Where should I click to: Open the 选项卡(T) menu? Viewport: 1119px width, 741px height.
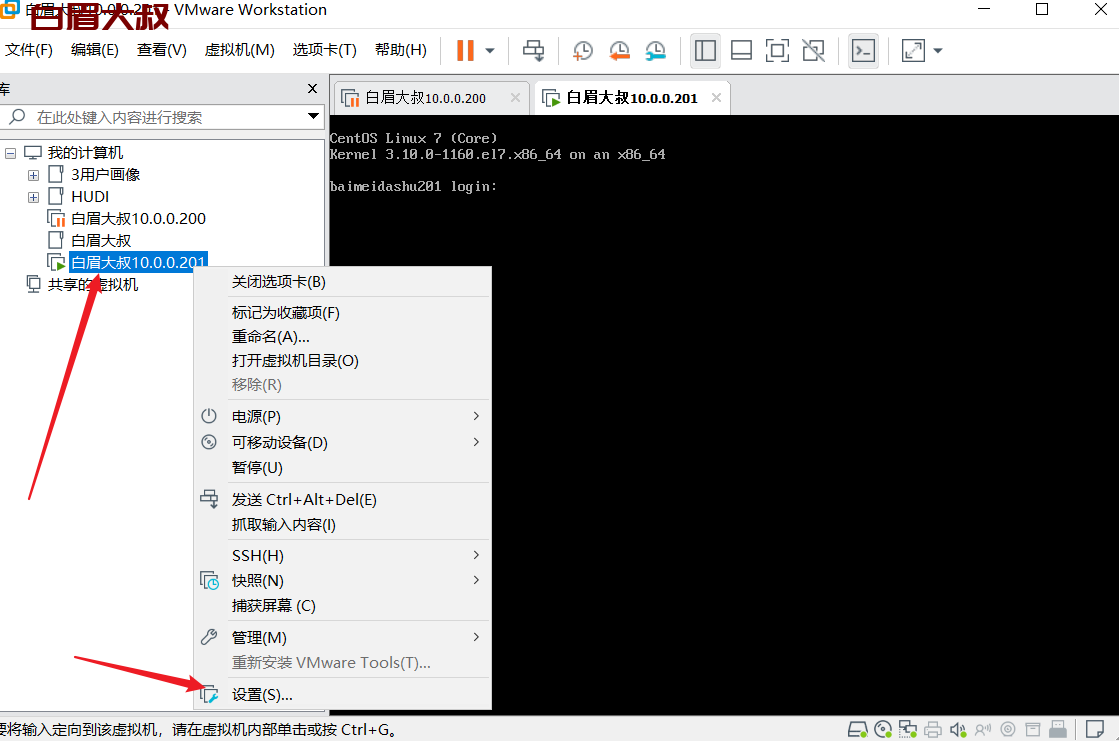(325, 50)
